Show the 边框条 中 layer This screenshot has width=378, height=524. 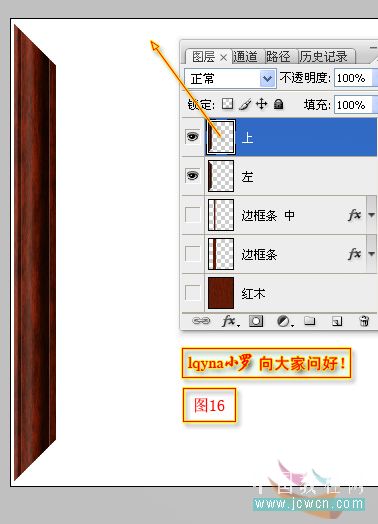click(193, 215)
